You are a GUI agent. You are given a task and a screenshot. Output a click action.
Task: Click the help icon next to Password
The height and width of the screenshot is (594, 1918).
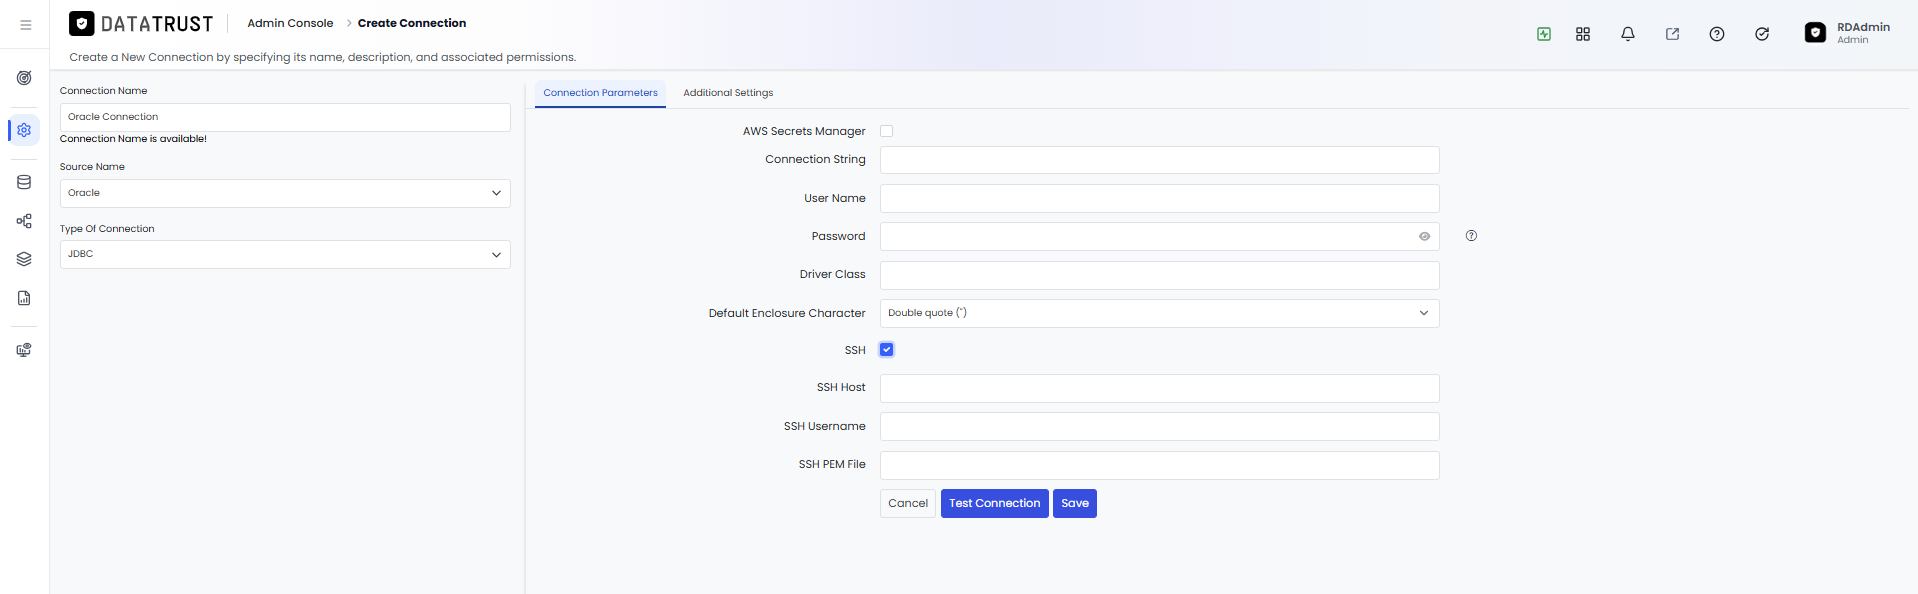point(1471,236)
